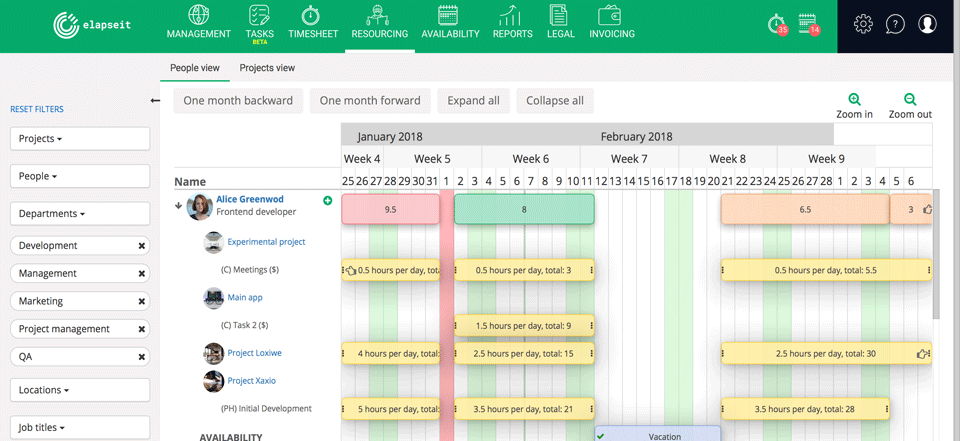Open the Tasks beta module
The width and height of the screenshot is (960, 441).
click(260, 24)
